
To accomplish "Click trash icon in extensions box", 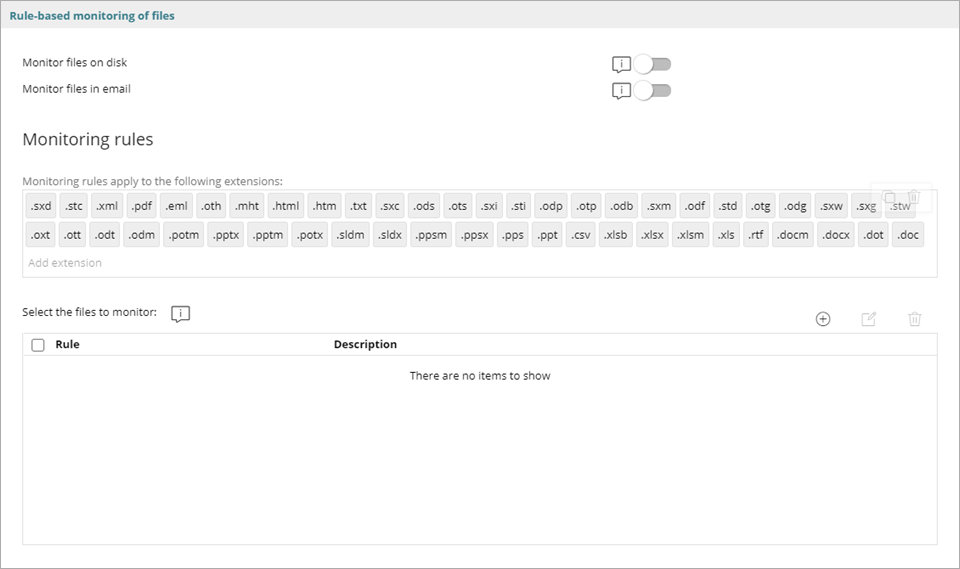I will click(914, 197).
